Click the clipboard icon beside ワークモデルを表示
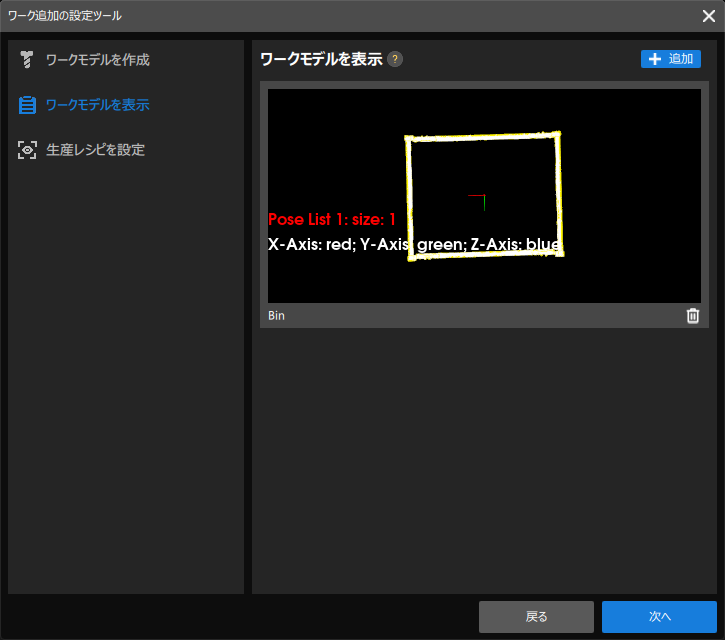Image resolution: width=725 pixels, height=640 pixels. (27, 105)
